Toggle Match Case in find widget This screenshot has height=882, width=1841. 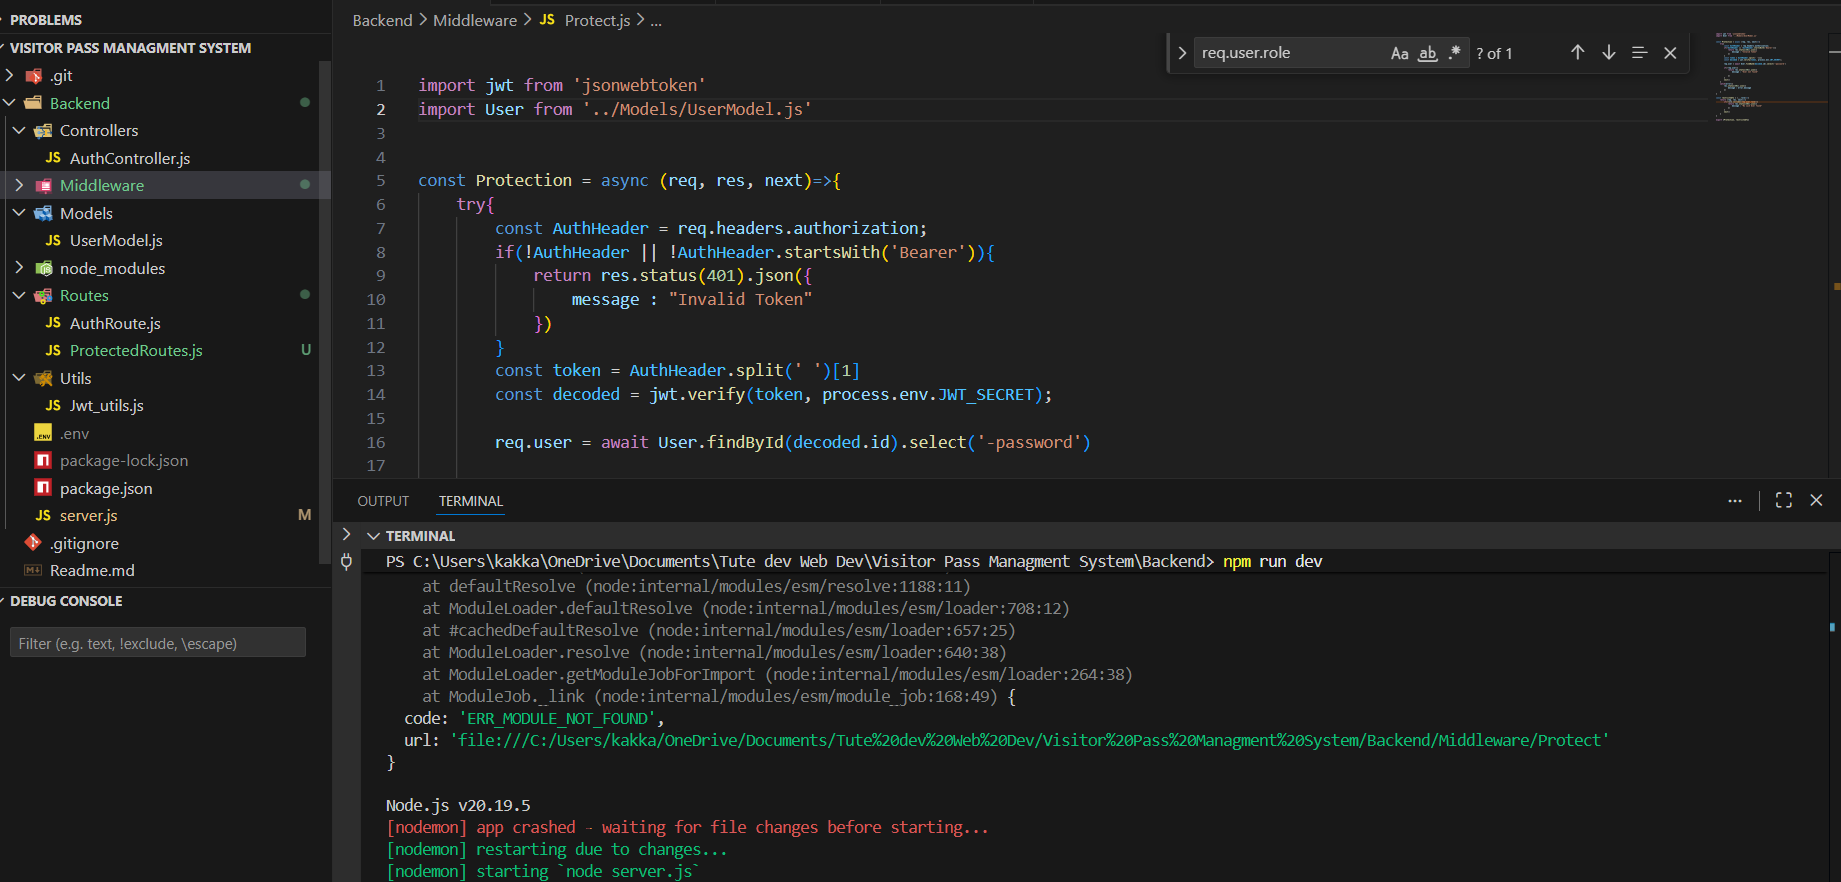pyautogui.click(x=1399, y=54)
